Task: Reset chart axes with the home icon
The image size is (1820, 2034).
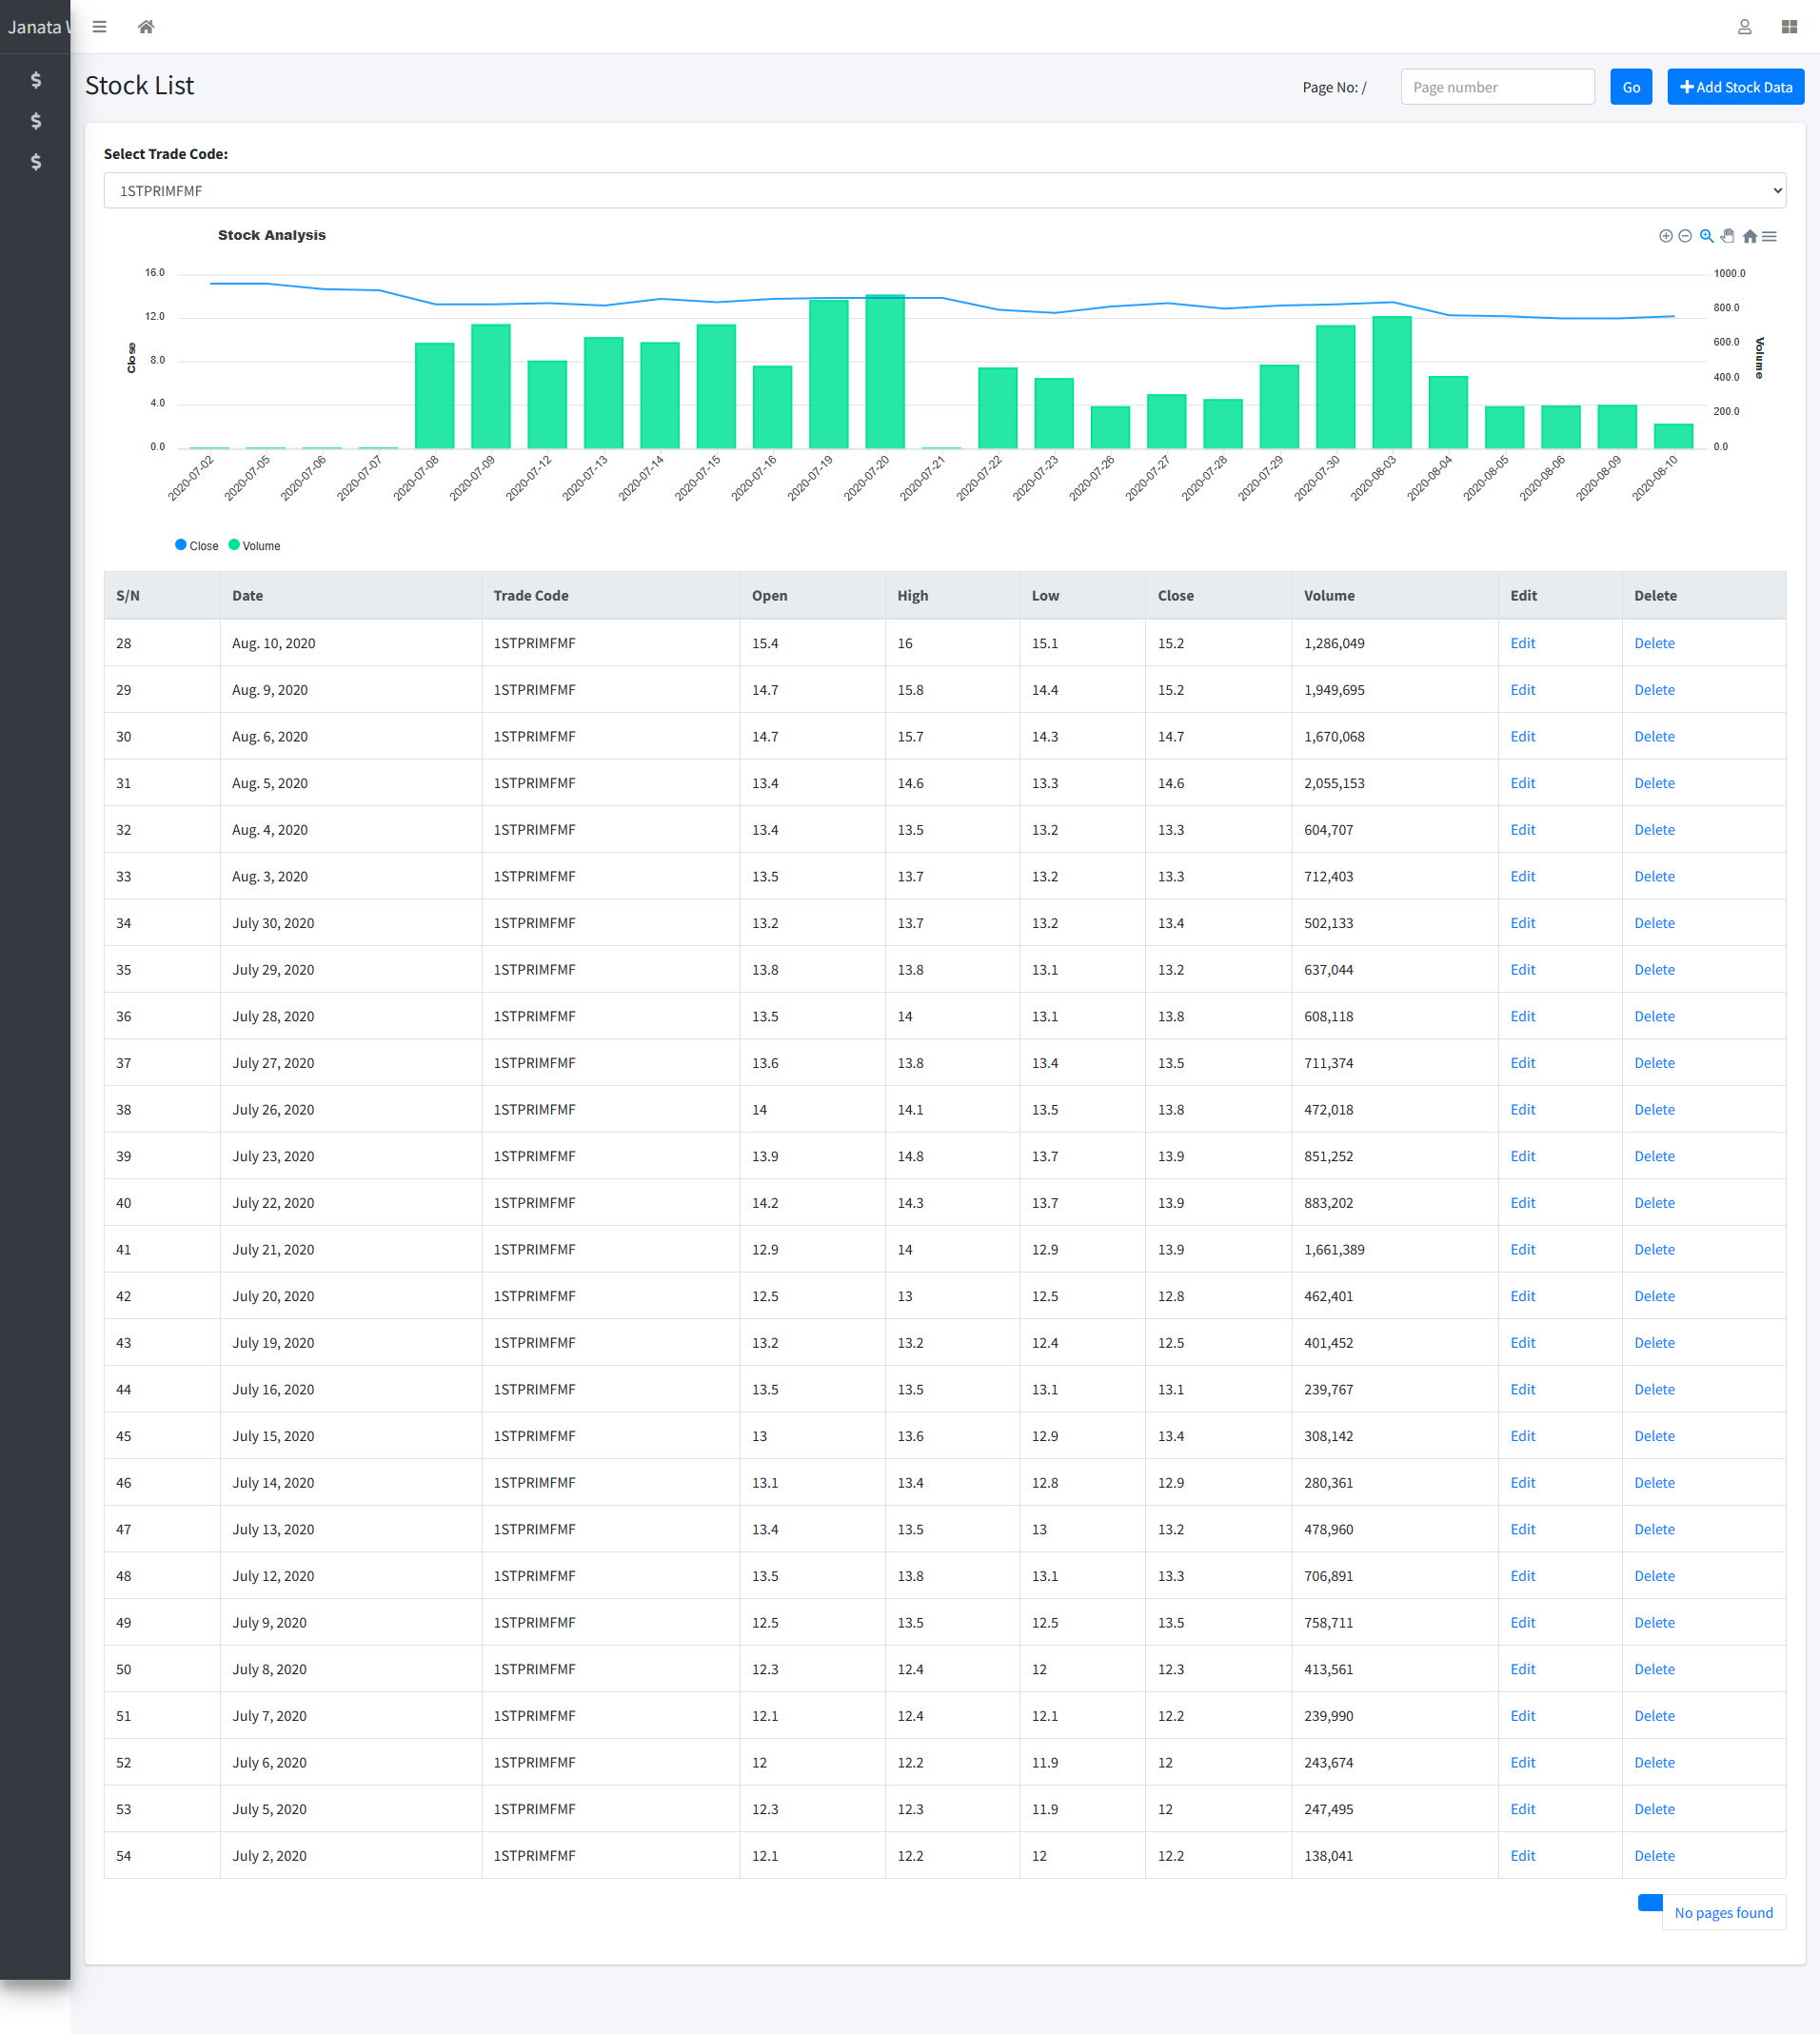Action: tap(1750, 236)
